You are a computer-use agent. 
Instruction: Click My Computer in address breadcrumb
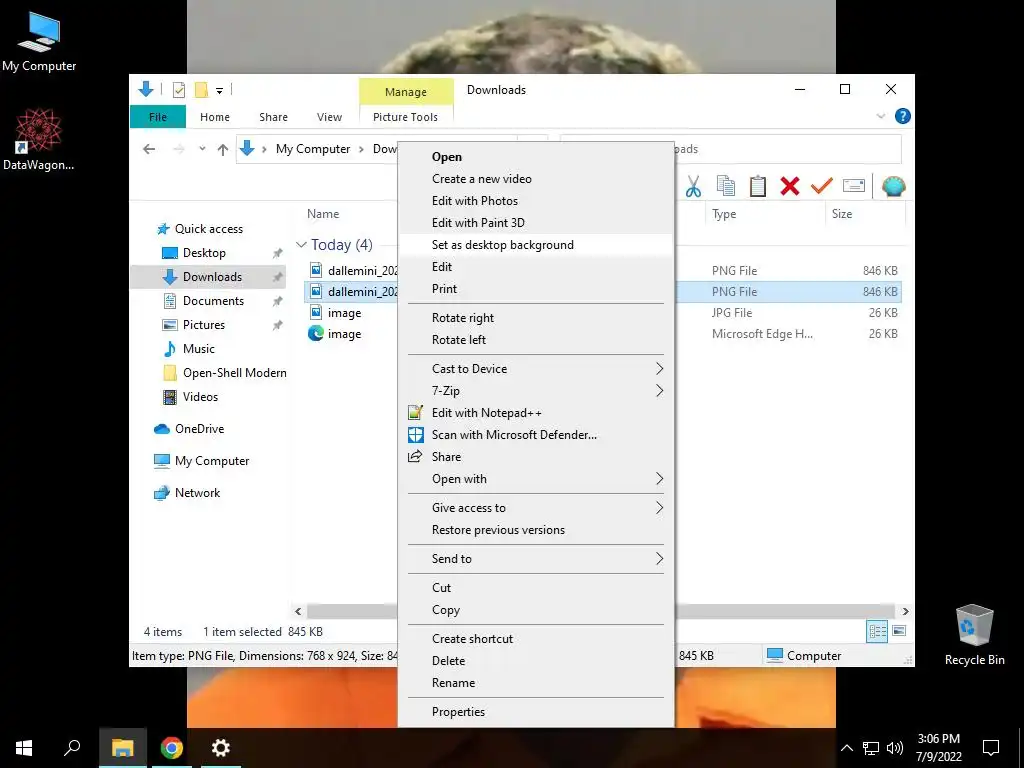[x=313, y=149]
